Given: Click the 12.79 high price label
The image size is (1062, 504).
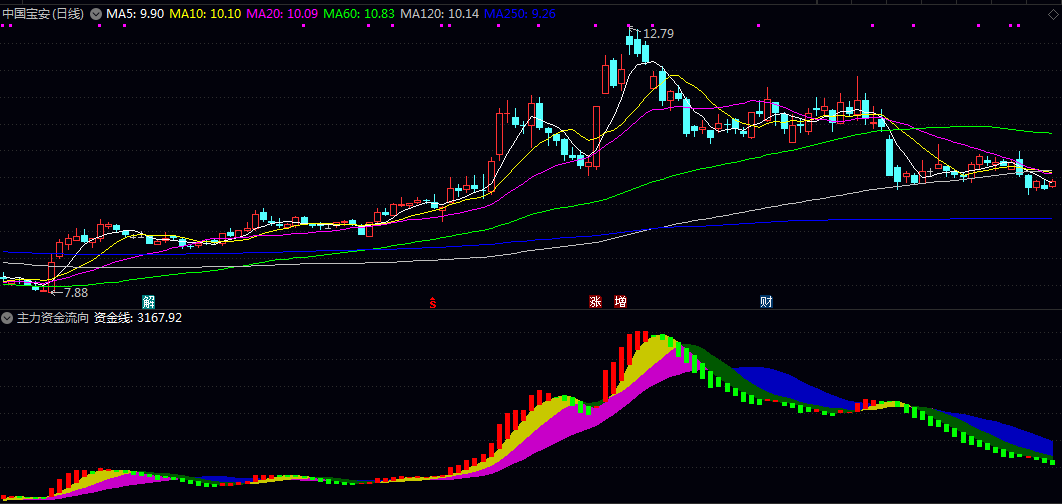Looking at the screenshot, I should [658, 34].
